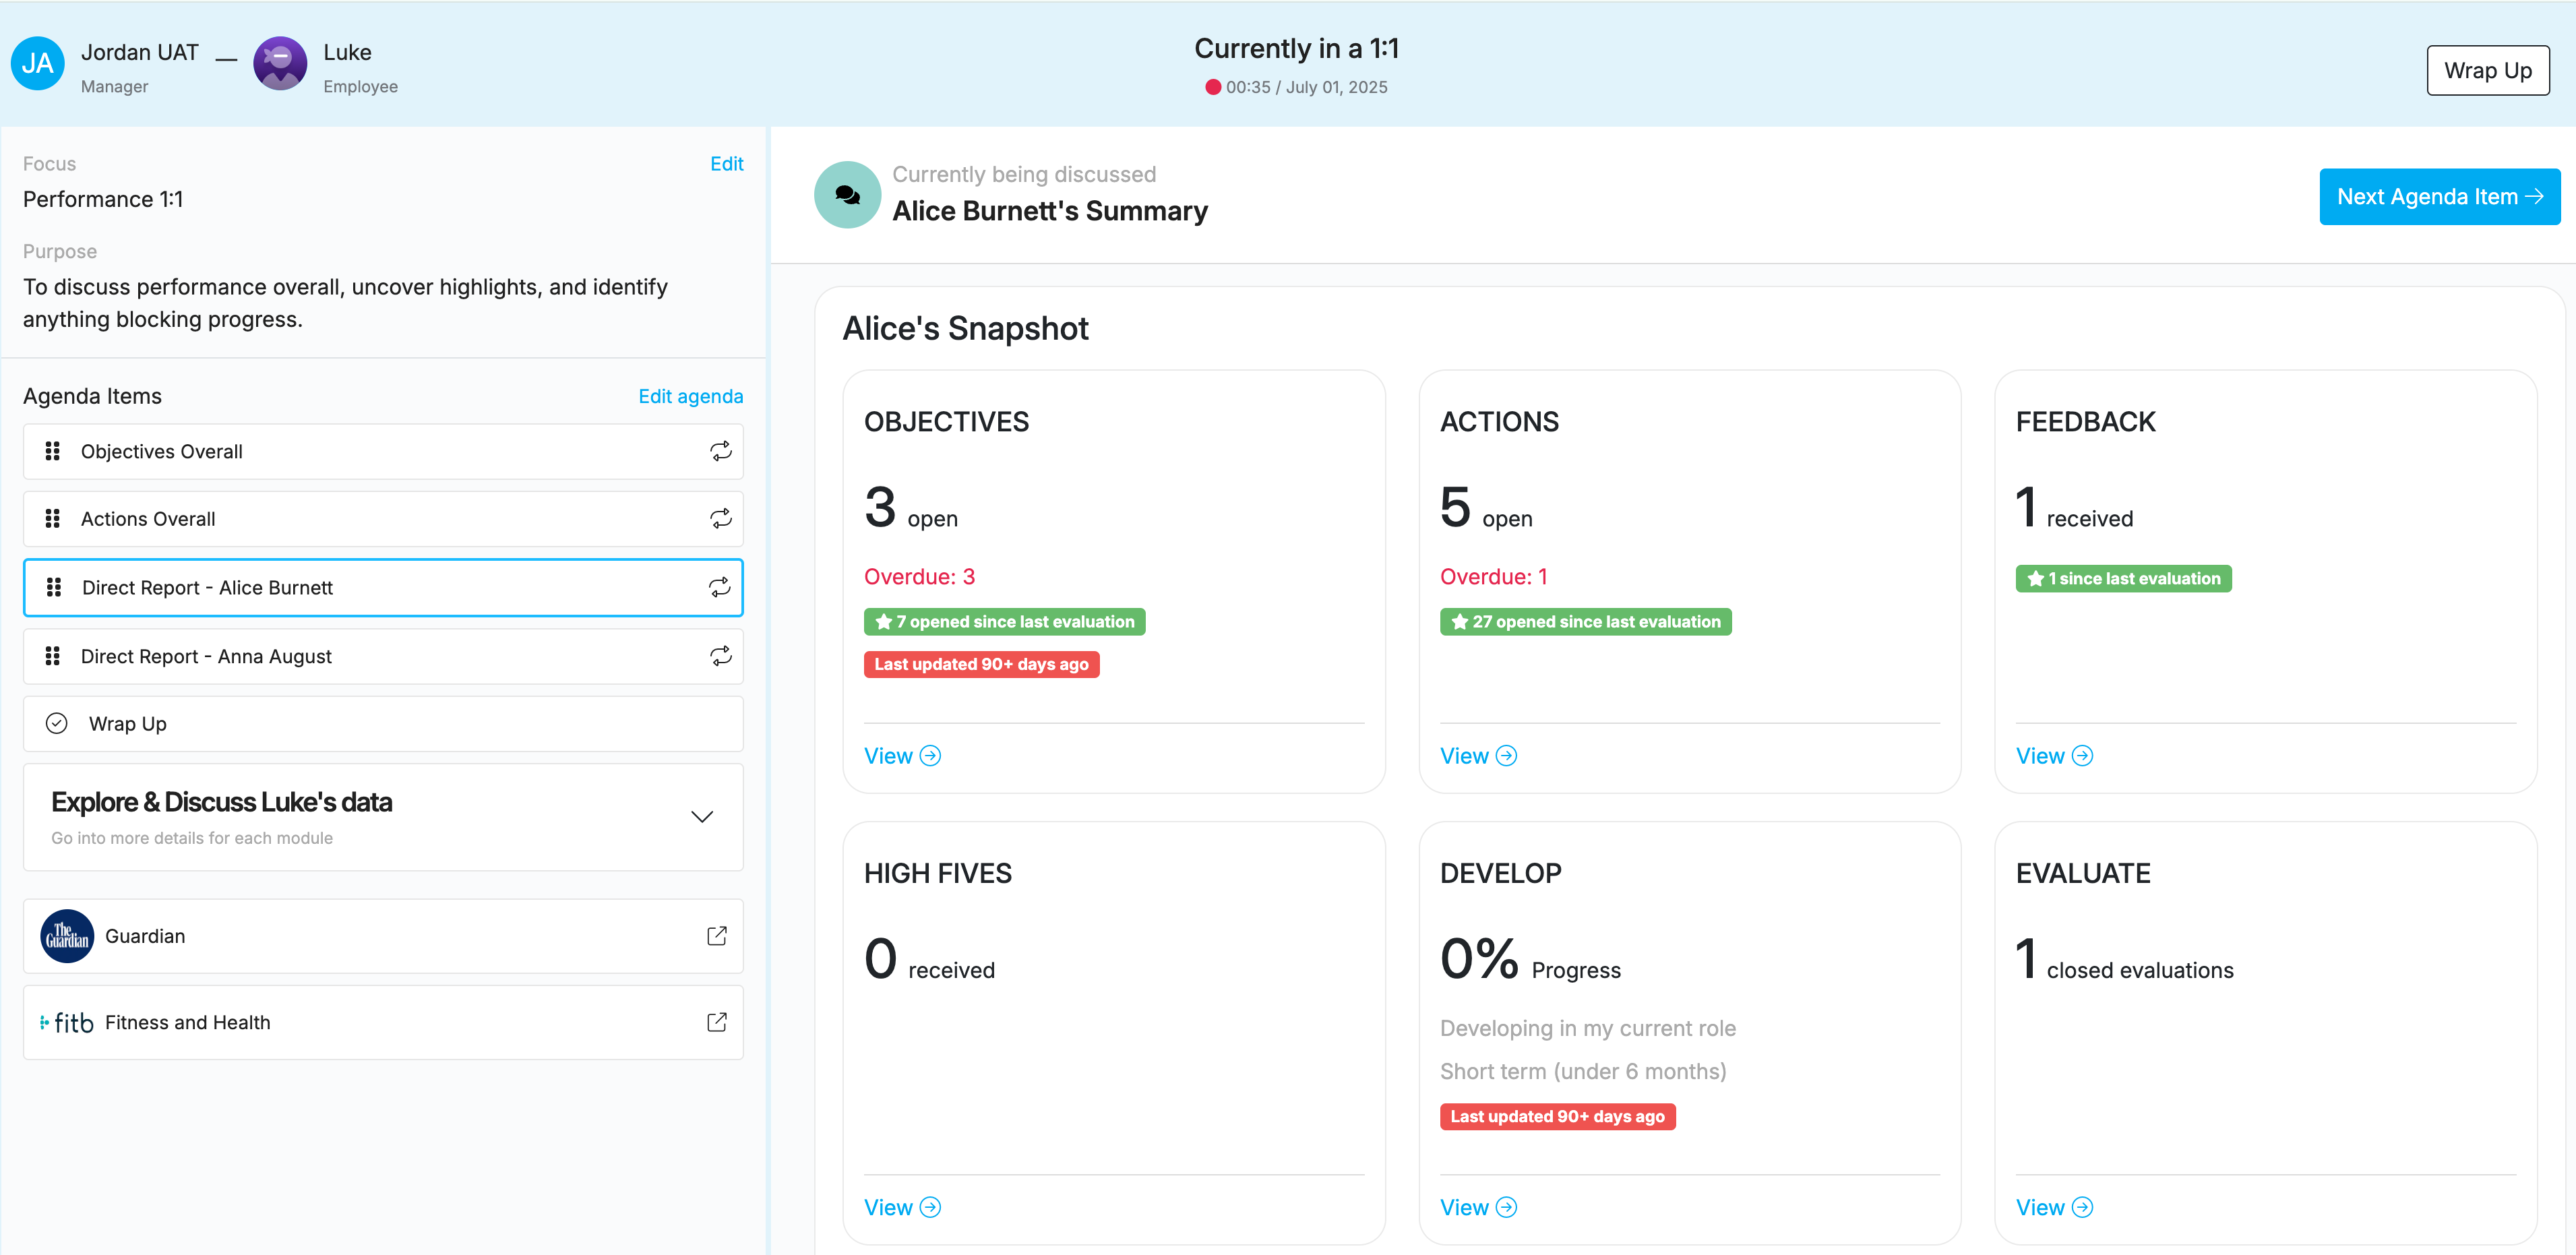
Task: Click recurring icon on Objectives Overall item
Action: [720, 451]
